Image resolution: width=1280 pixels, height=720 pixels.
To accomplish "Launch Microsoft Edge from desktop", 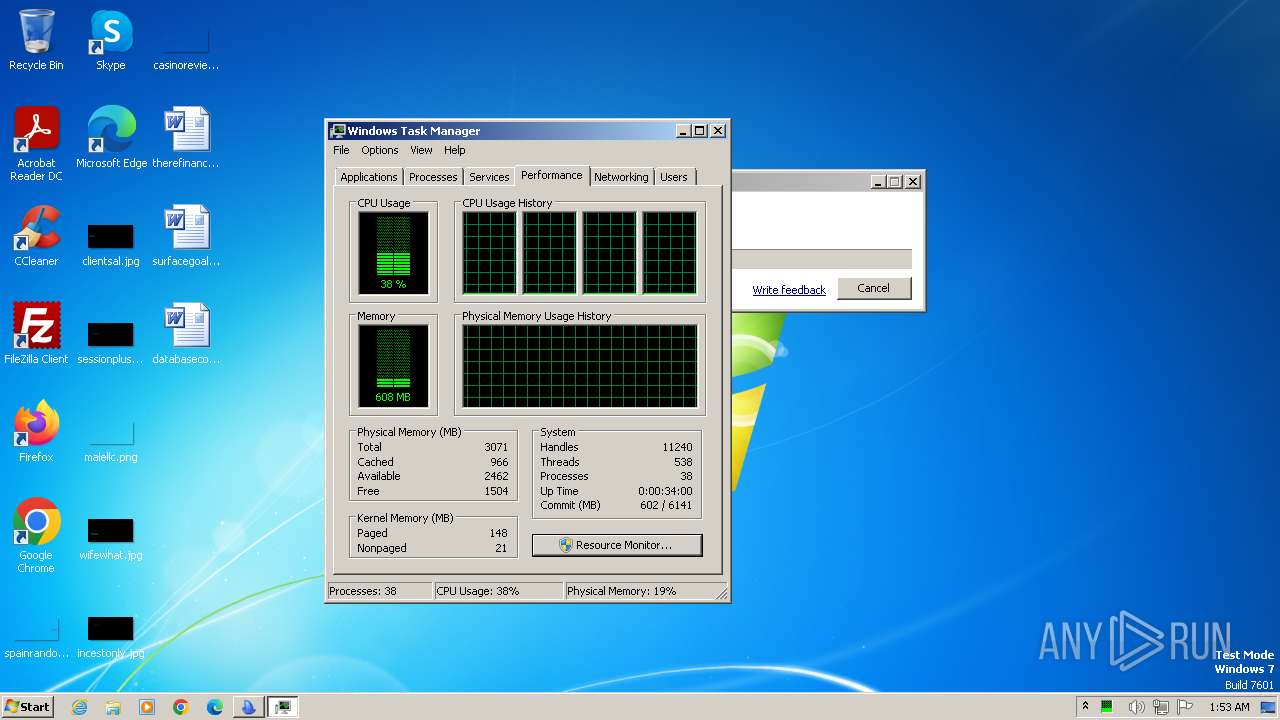I will coord(111,138).
